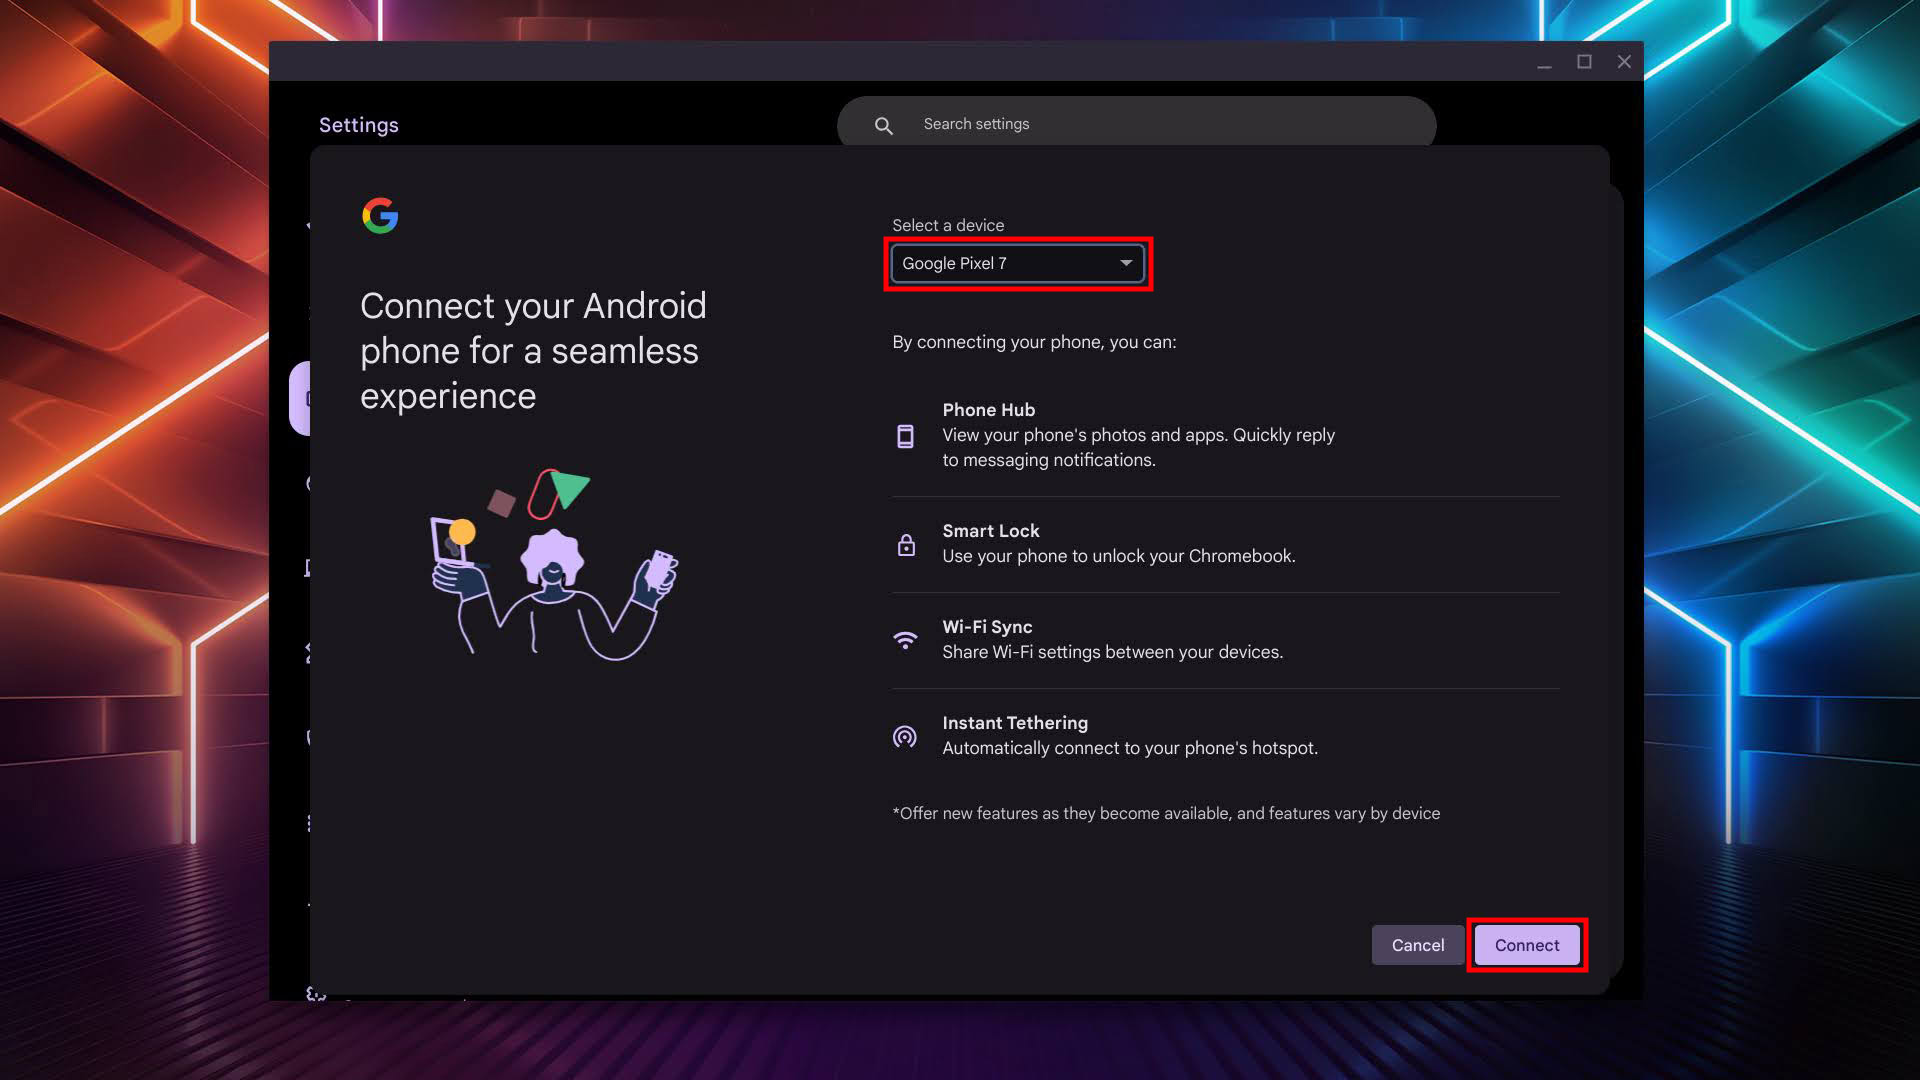
Task: Select the Phone Hub feature heading
Action: [x=988, y=410]
